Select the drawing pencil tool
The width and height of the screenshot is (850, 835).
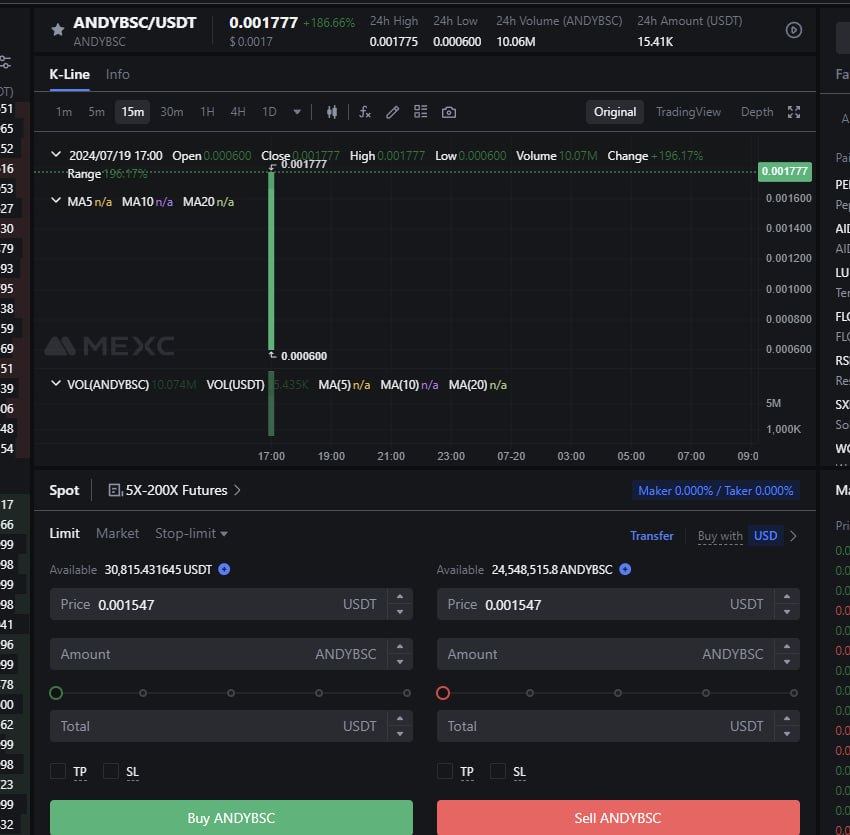pos(392,112)
